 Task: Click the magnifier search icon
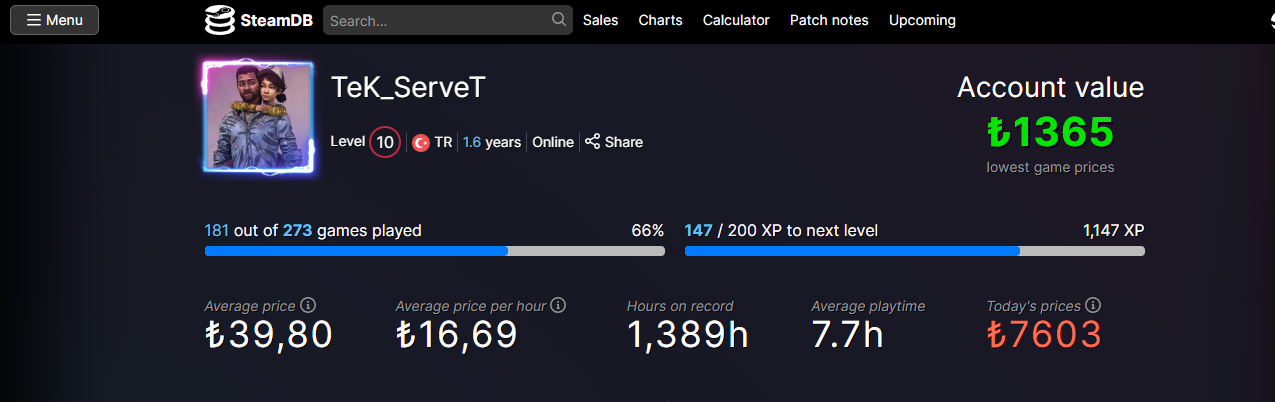pyautogui.click(x=559, y=20)
